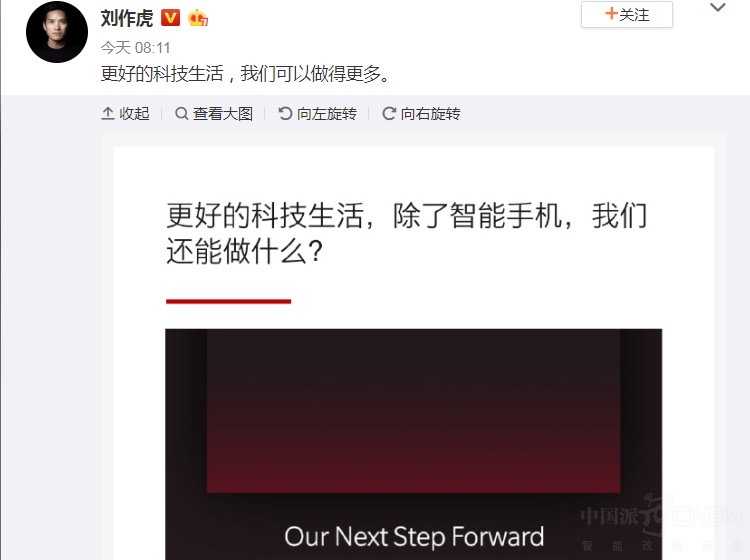Click the crown membership badge
The height and width of the screenshot is (560, 750).
[x=198, y=18]
